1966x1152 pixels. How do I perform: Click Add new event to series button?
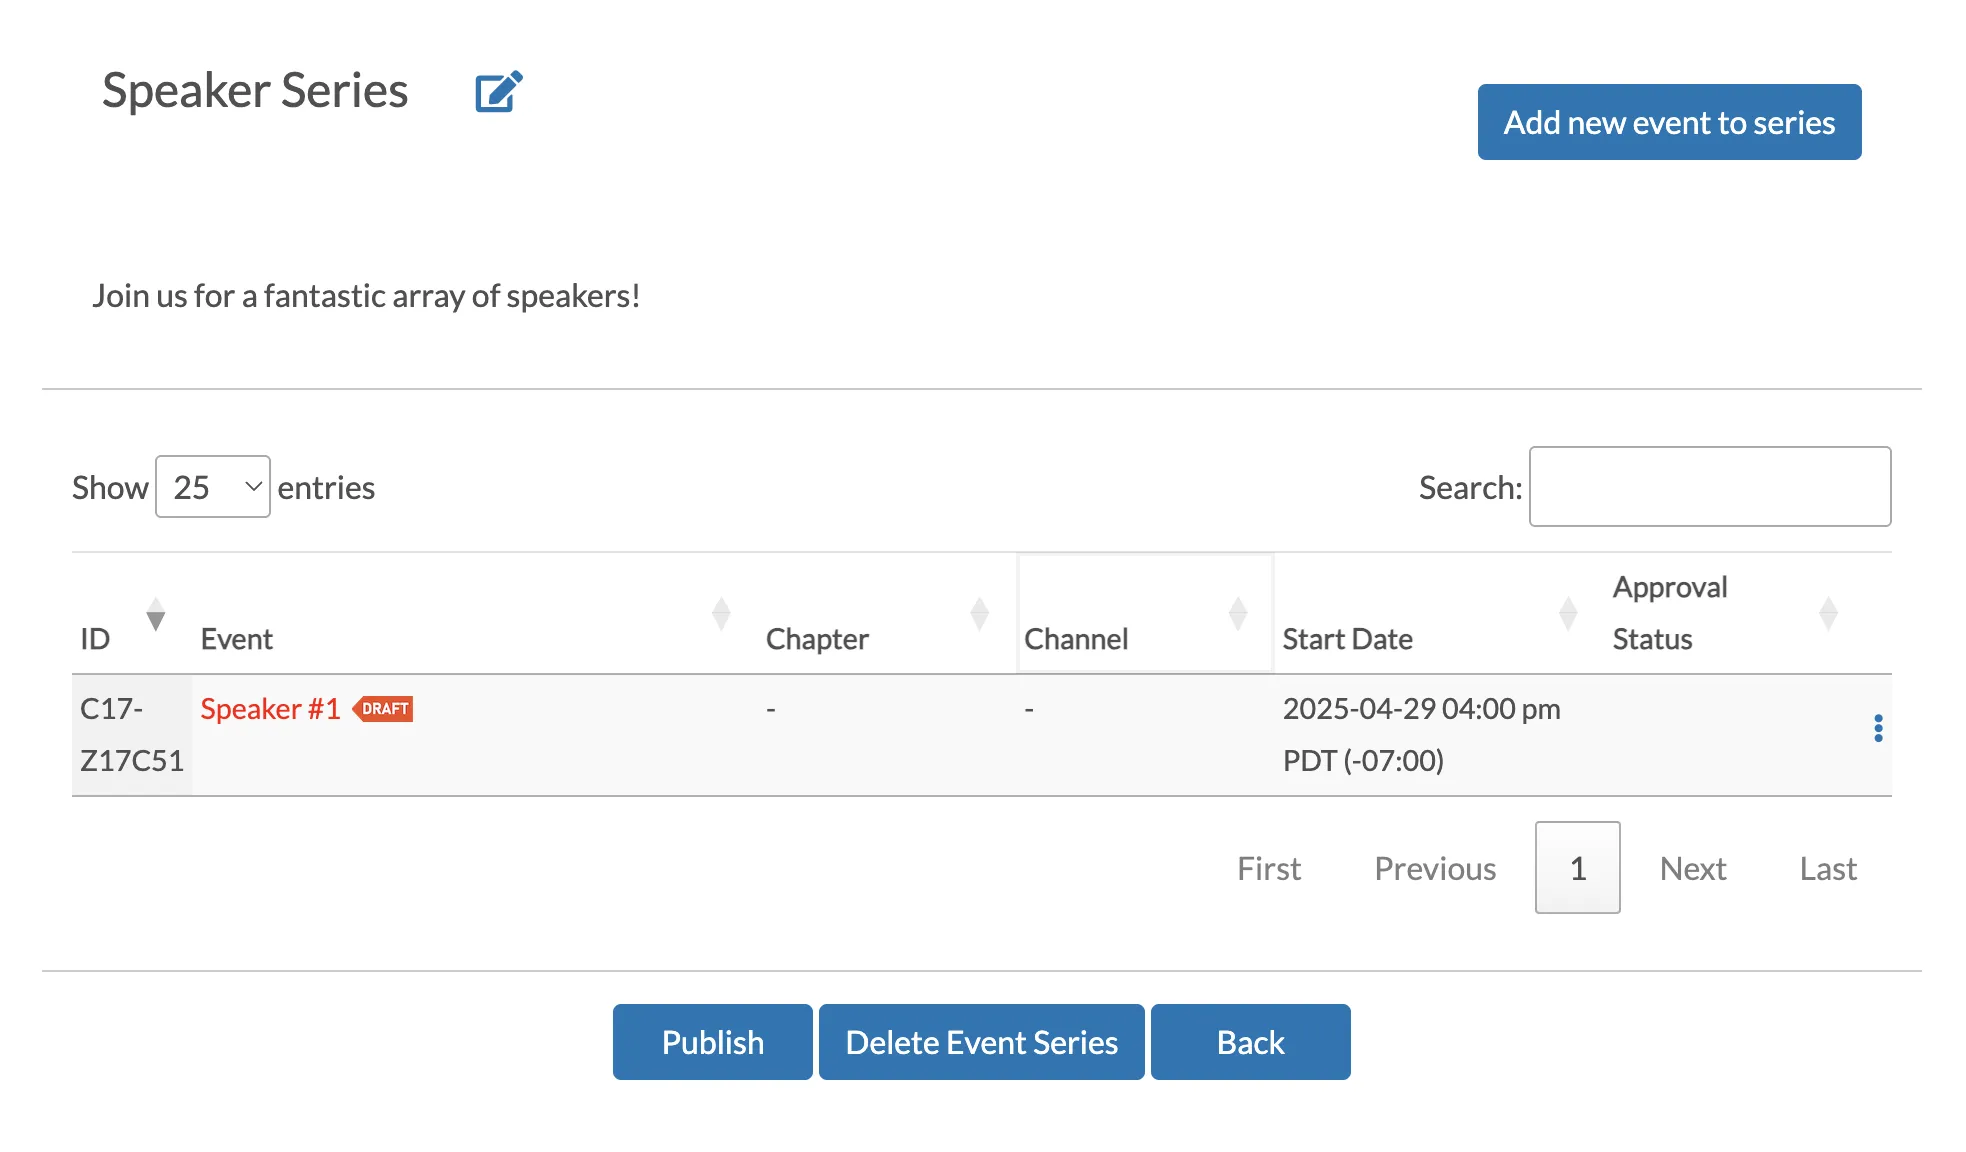point(1669,122)
